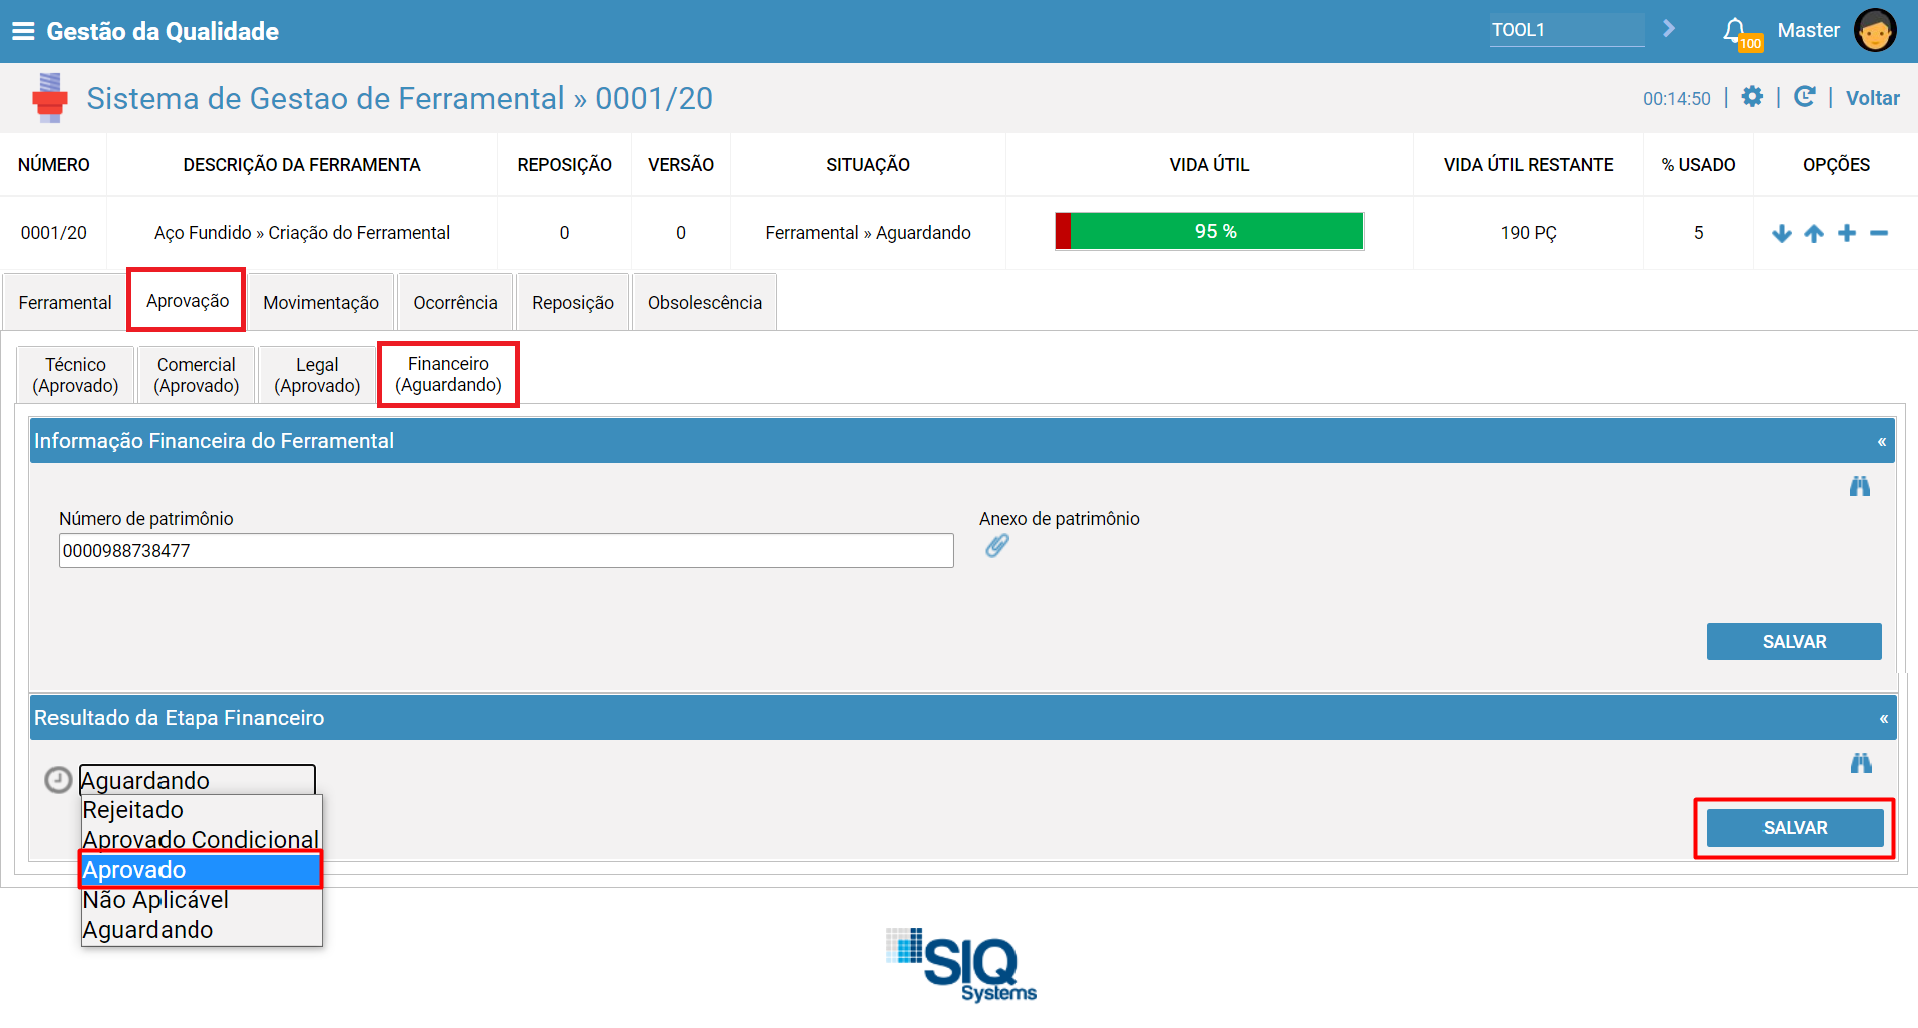Click the arrow next to TOOL1 field
The image size is (1918, 1028).
tap(1668, 29)
